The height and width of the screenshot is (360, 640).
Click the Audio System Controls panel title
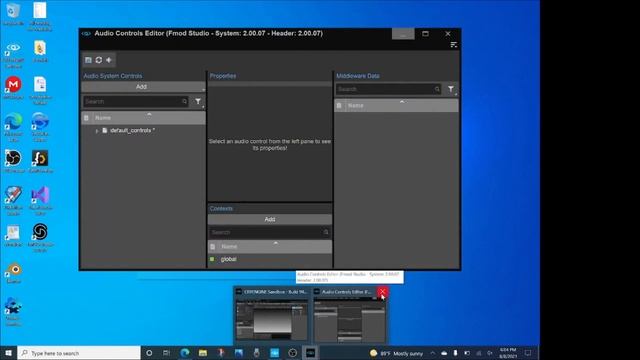click(113, 76)
